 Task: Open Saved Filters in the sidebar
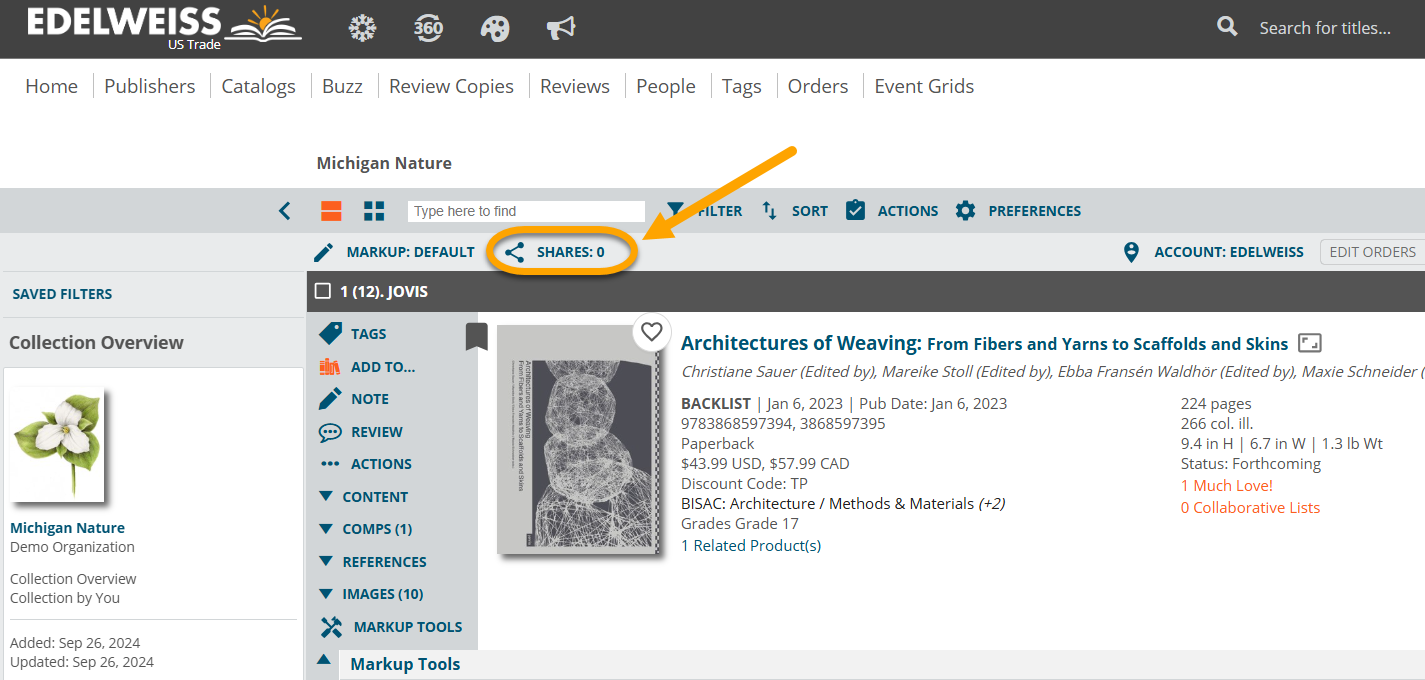tap(62, 294)
